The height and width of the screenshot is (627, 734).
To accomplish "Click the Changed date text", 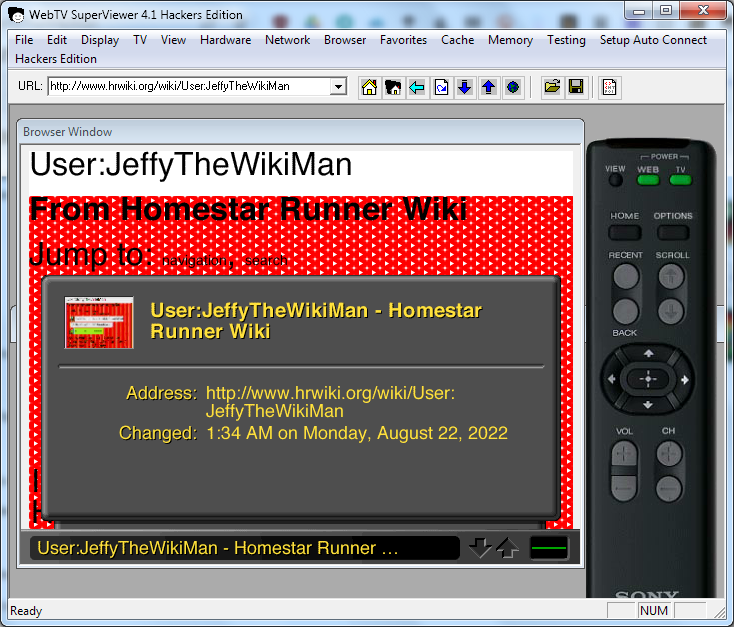I will 357,433.
